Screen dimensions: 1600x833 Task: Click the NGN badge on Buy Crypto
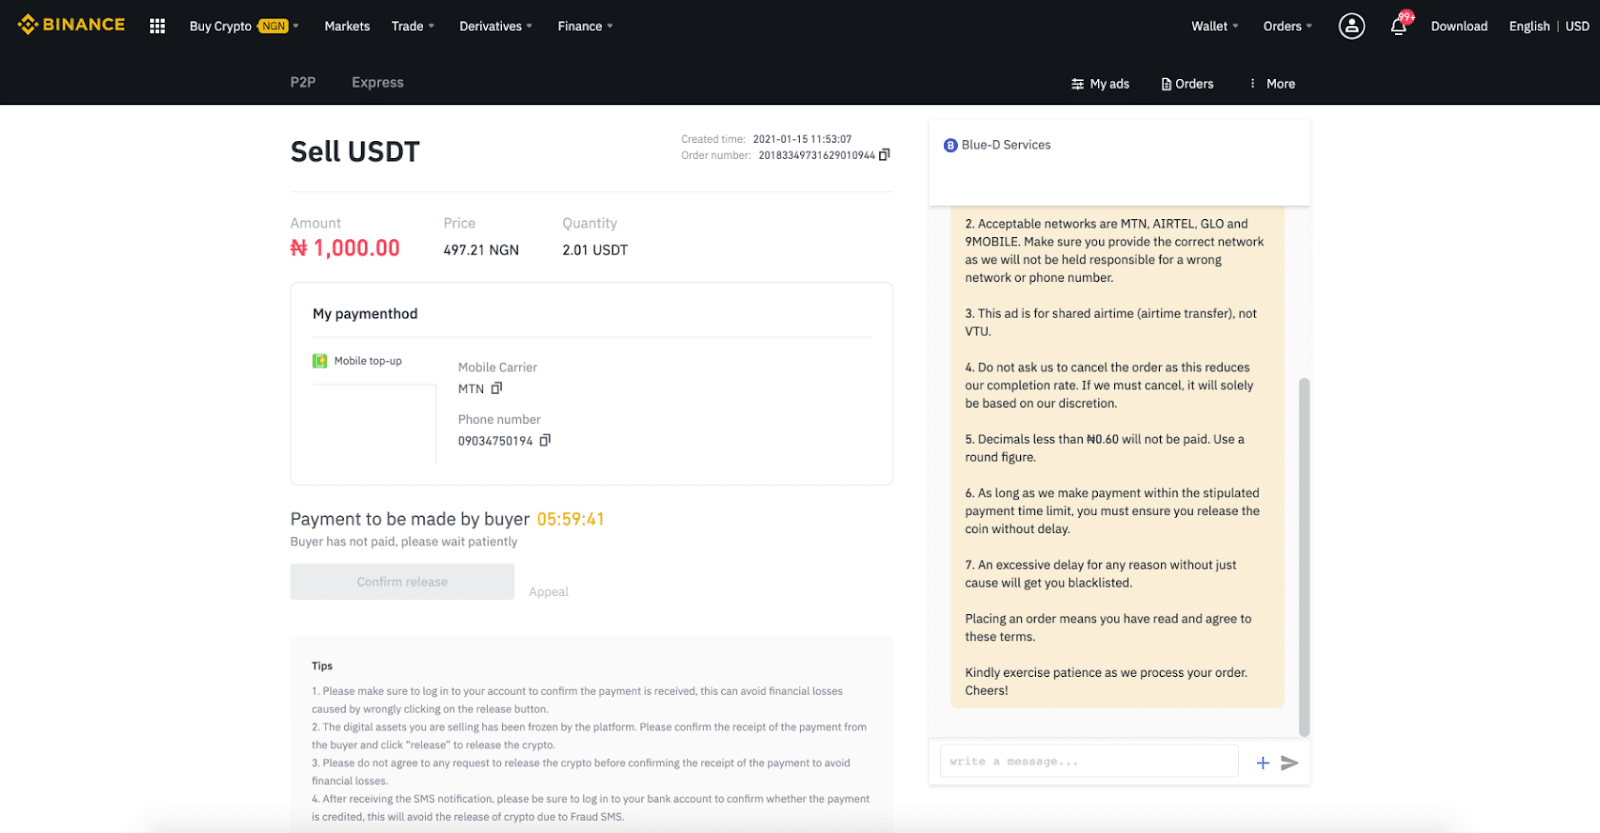click(x=273, y=26)
